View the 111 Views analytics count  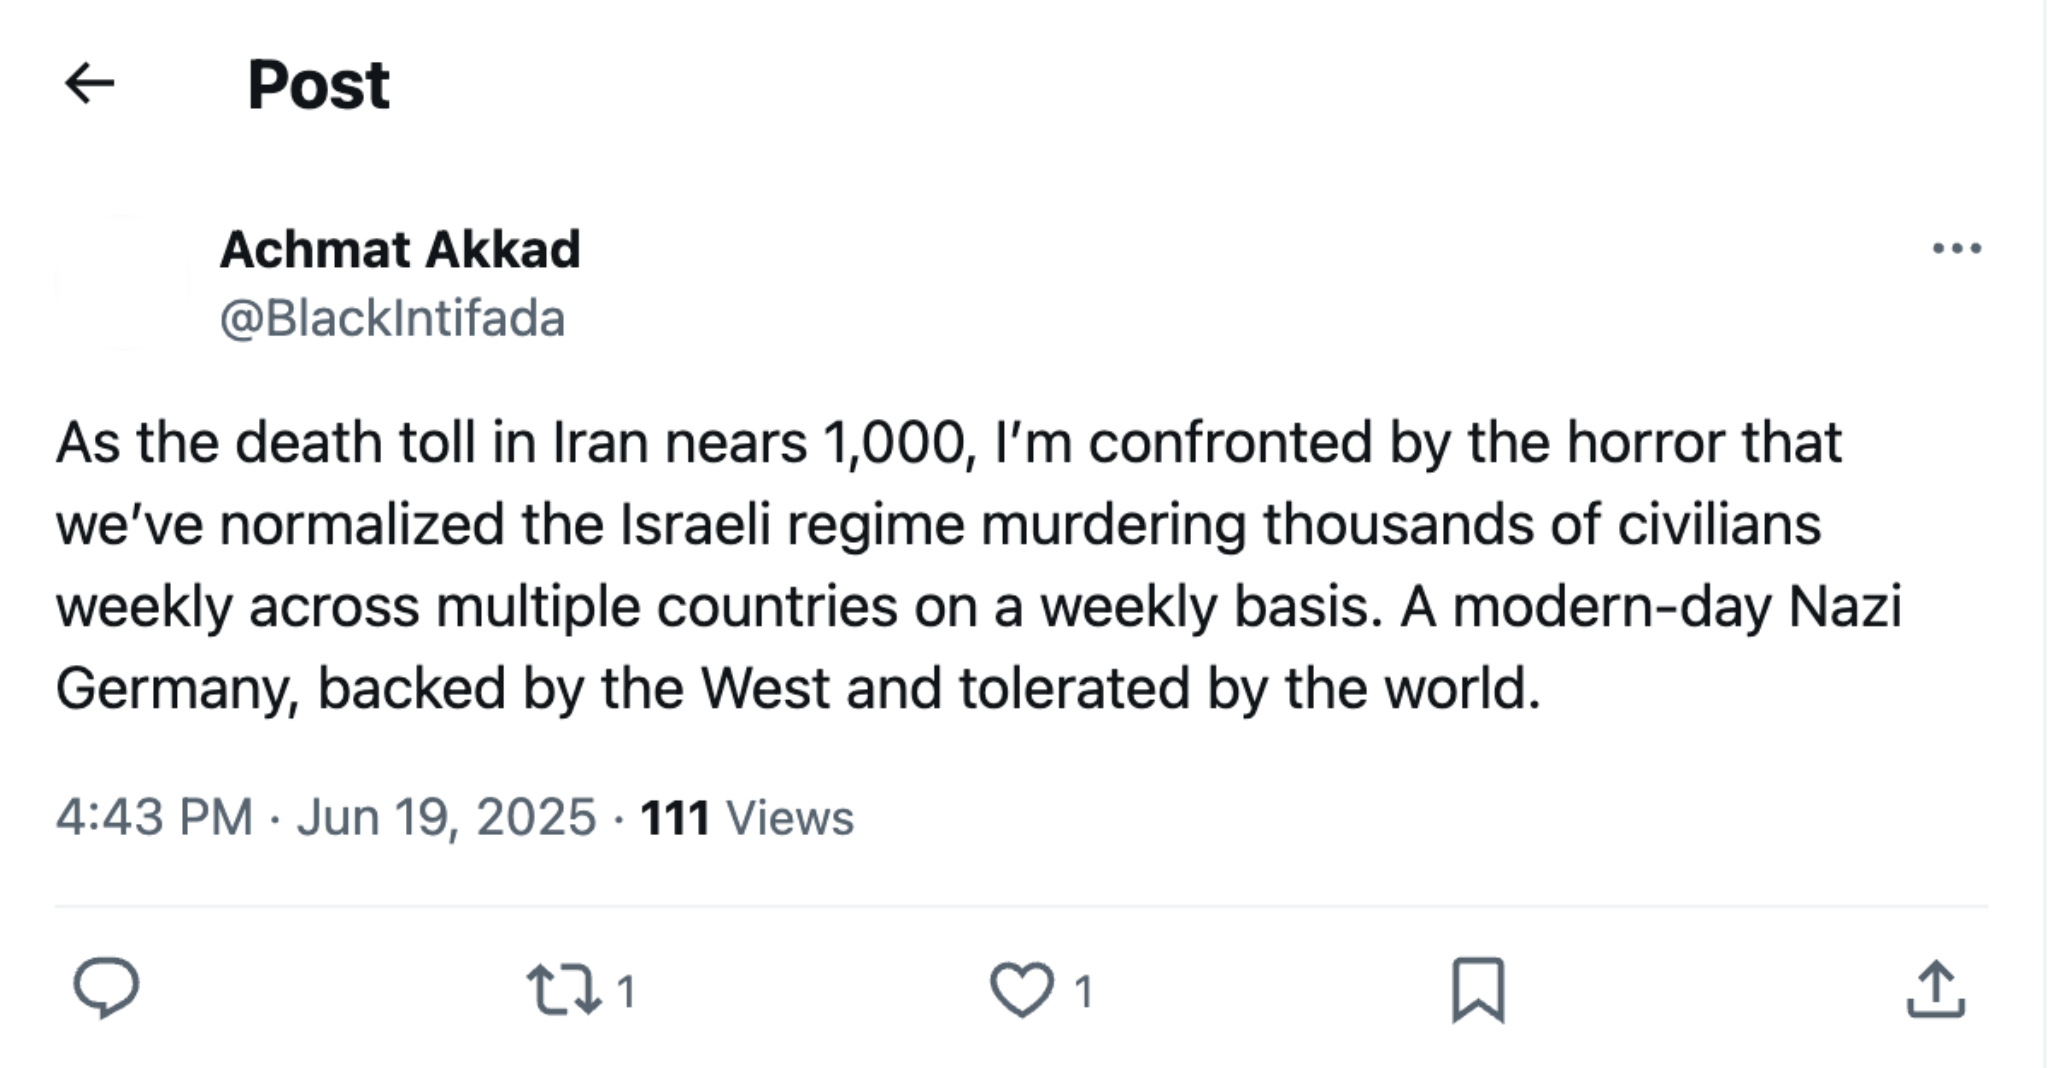[746, 817]
